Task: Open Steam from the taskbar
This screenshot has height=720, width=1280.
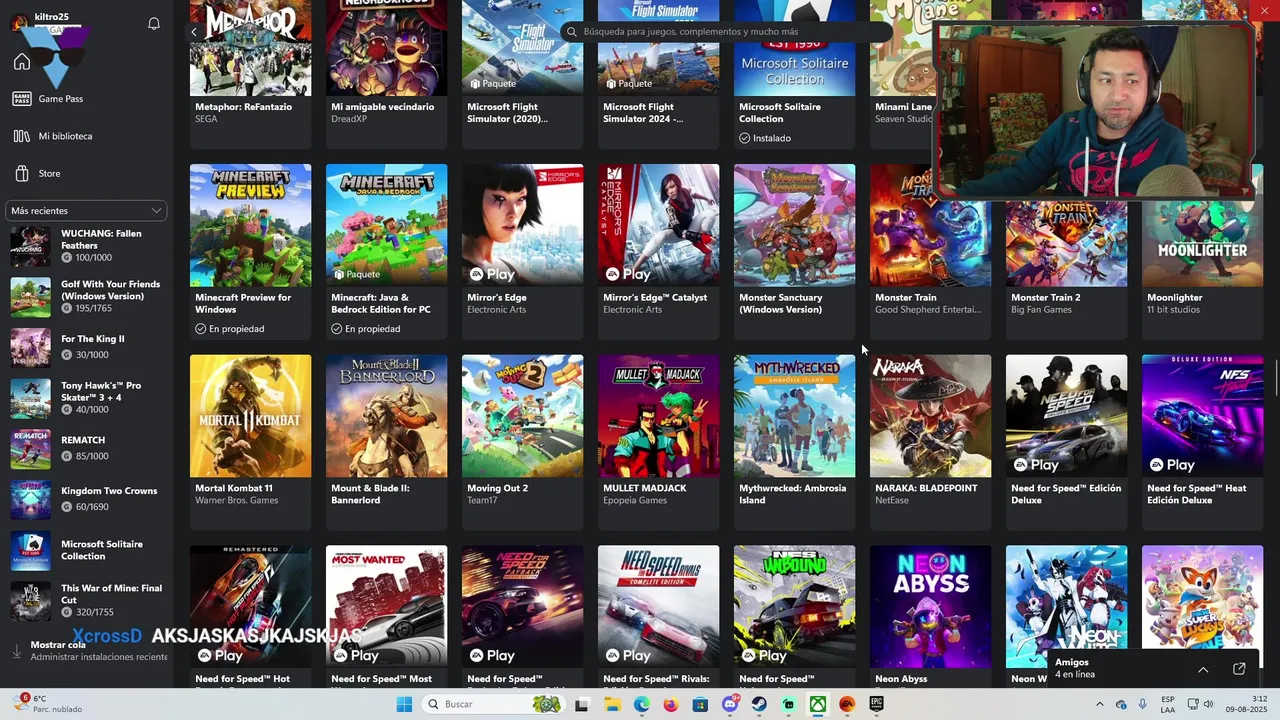Action: click(759, 705)
